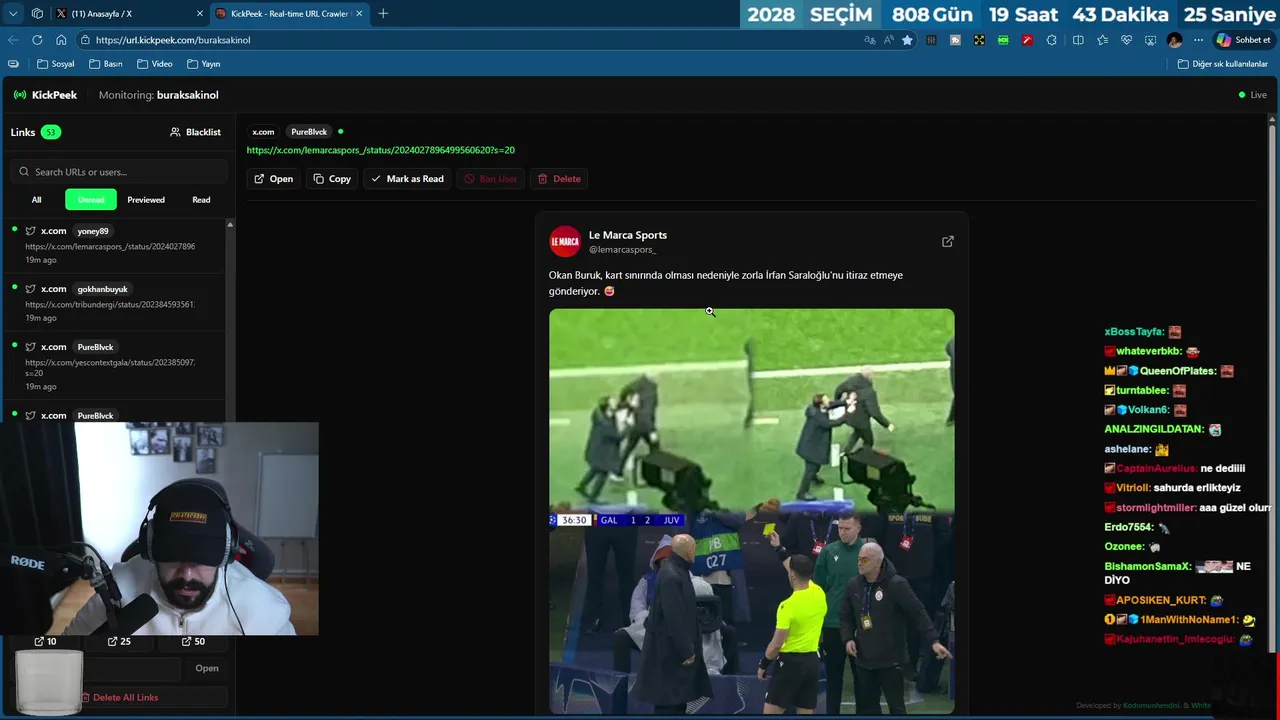Click the browser home icon
Image resolution: width=1280 pixels, height=720 pixels.
click(x=61, y=40)
